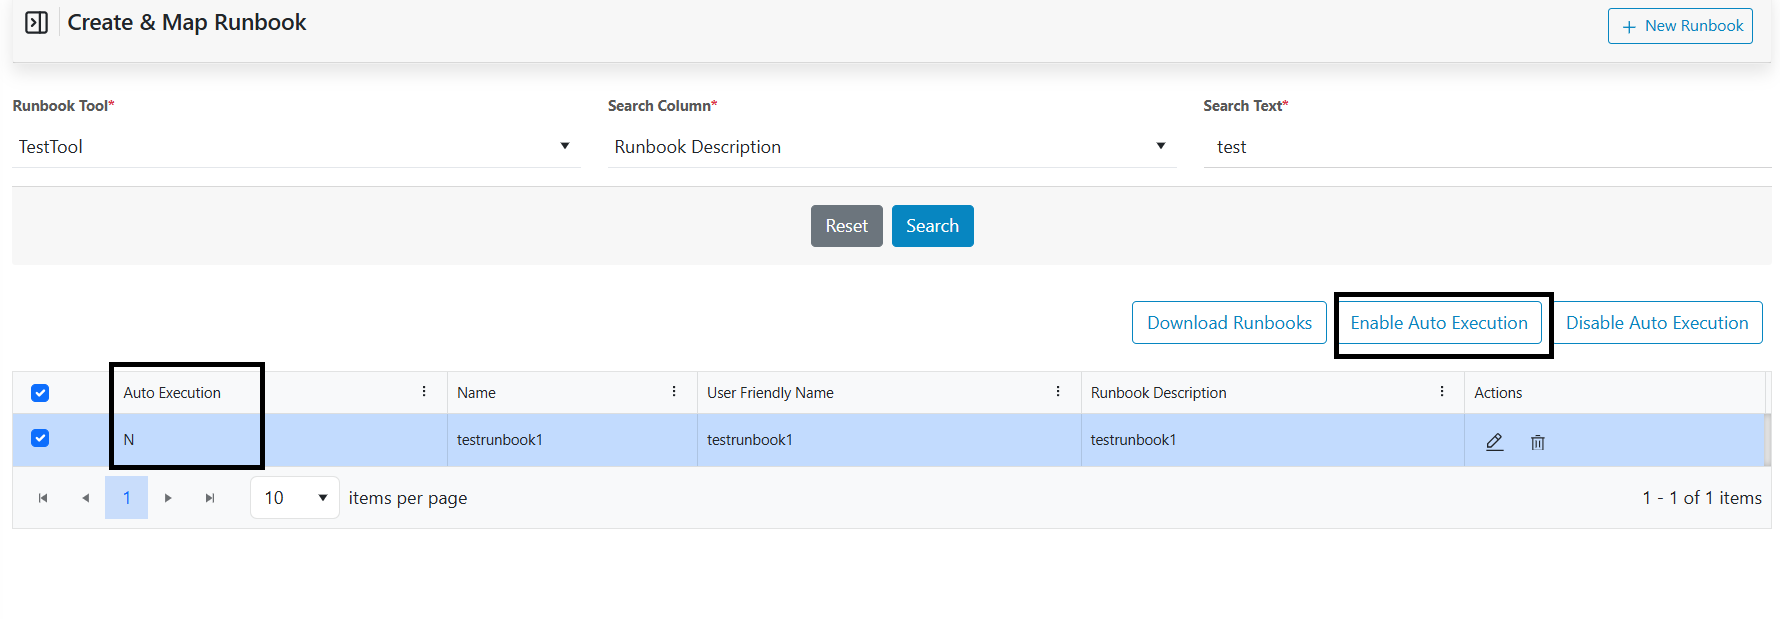Jump to the last page
This screenshot has height=619, width=1780.
(x=210, y=498)
